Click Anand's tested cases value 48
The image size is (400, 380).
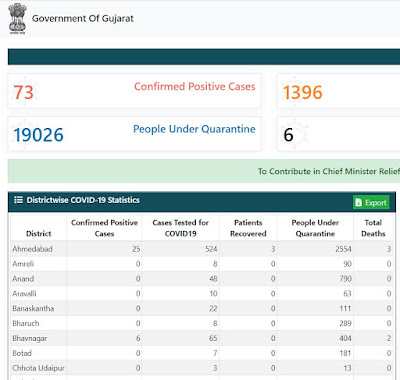213,279
